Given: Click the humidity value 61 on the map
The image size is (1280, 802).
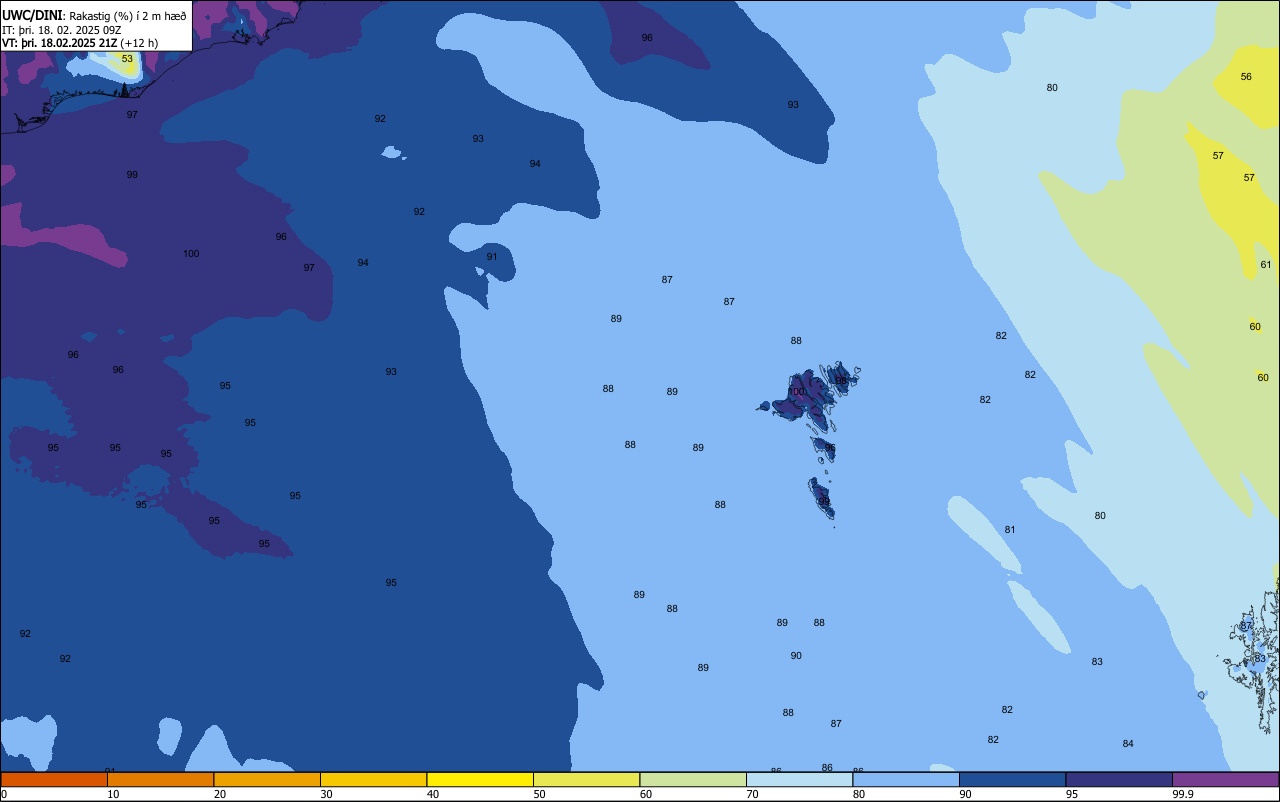Looking at the screenshot, I should pos(1266,265).
